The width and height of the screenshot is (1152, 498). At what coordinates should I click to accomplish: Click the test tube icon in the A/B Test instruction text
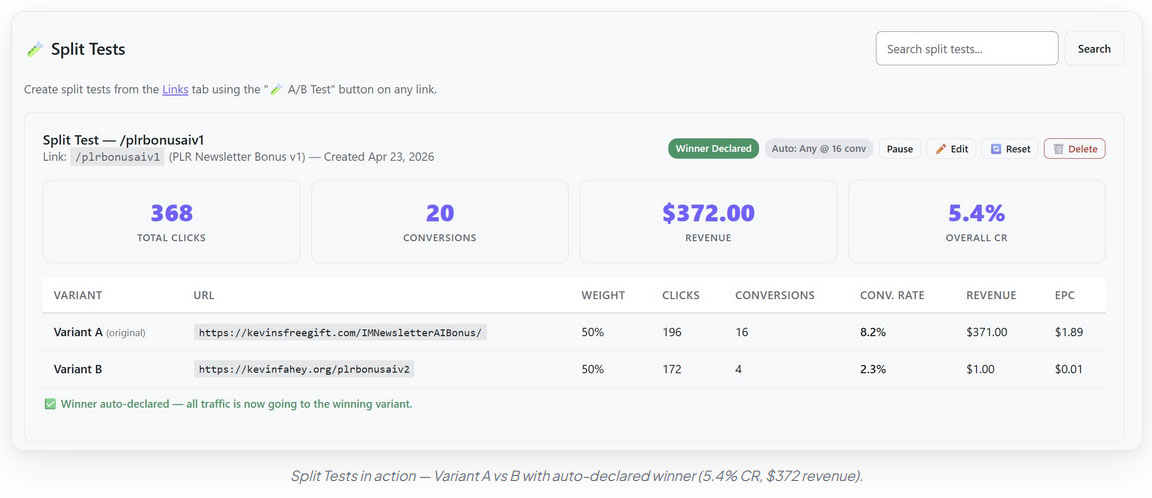click(277, 90)
